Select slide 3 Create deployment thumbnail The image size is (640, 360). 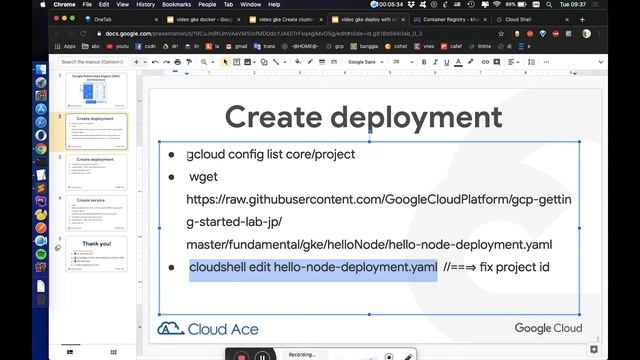coord(96,172)
